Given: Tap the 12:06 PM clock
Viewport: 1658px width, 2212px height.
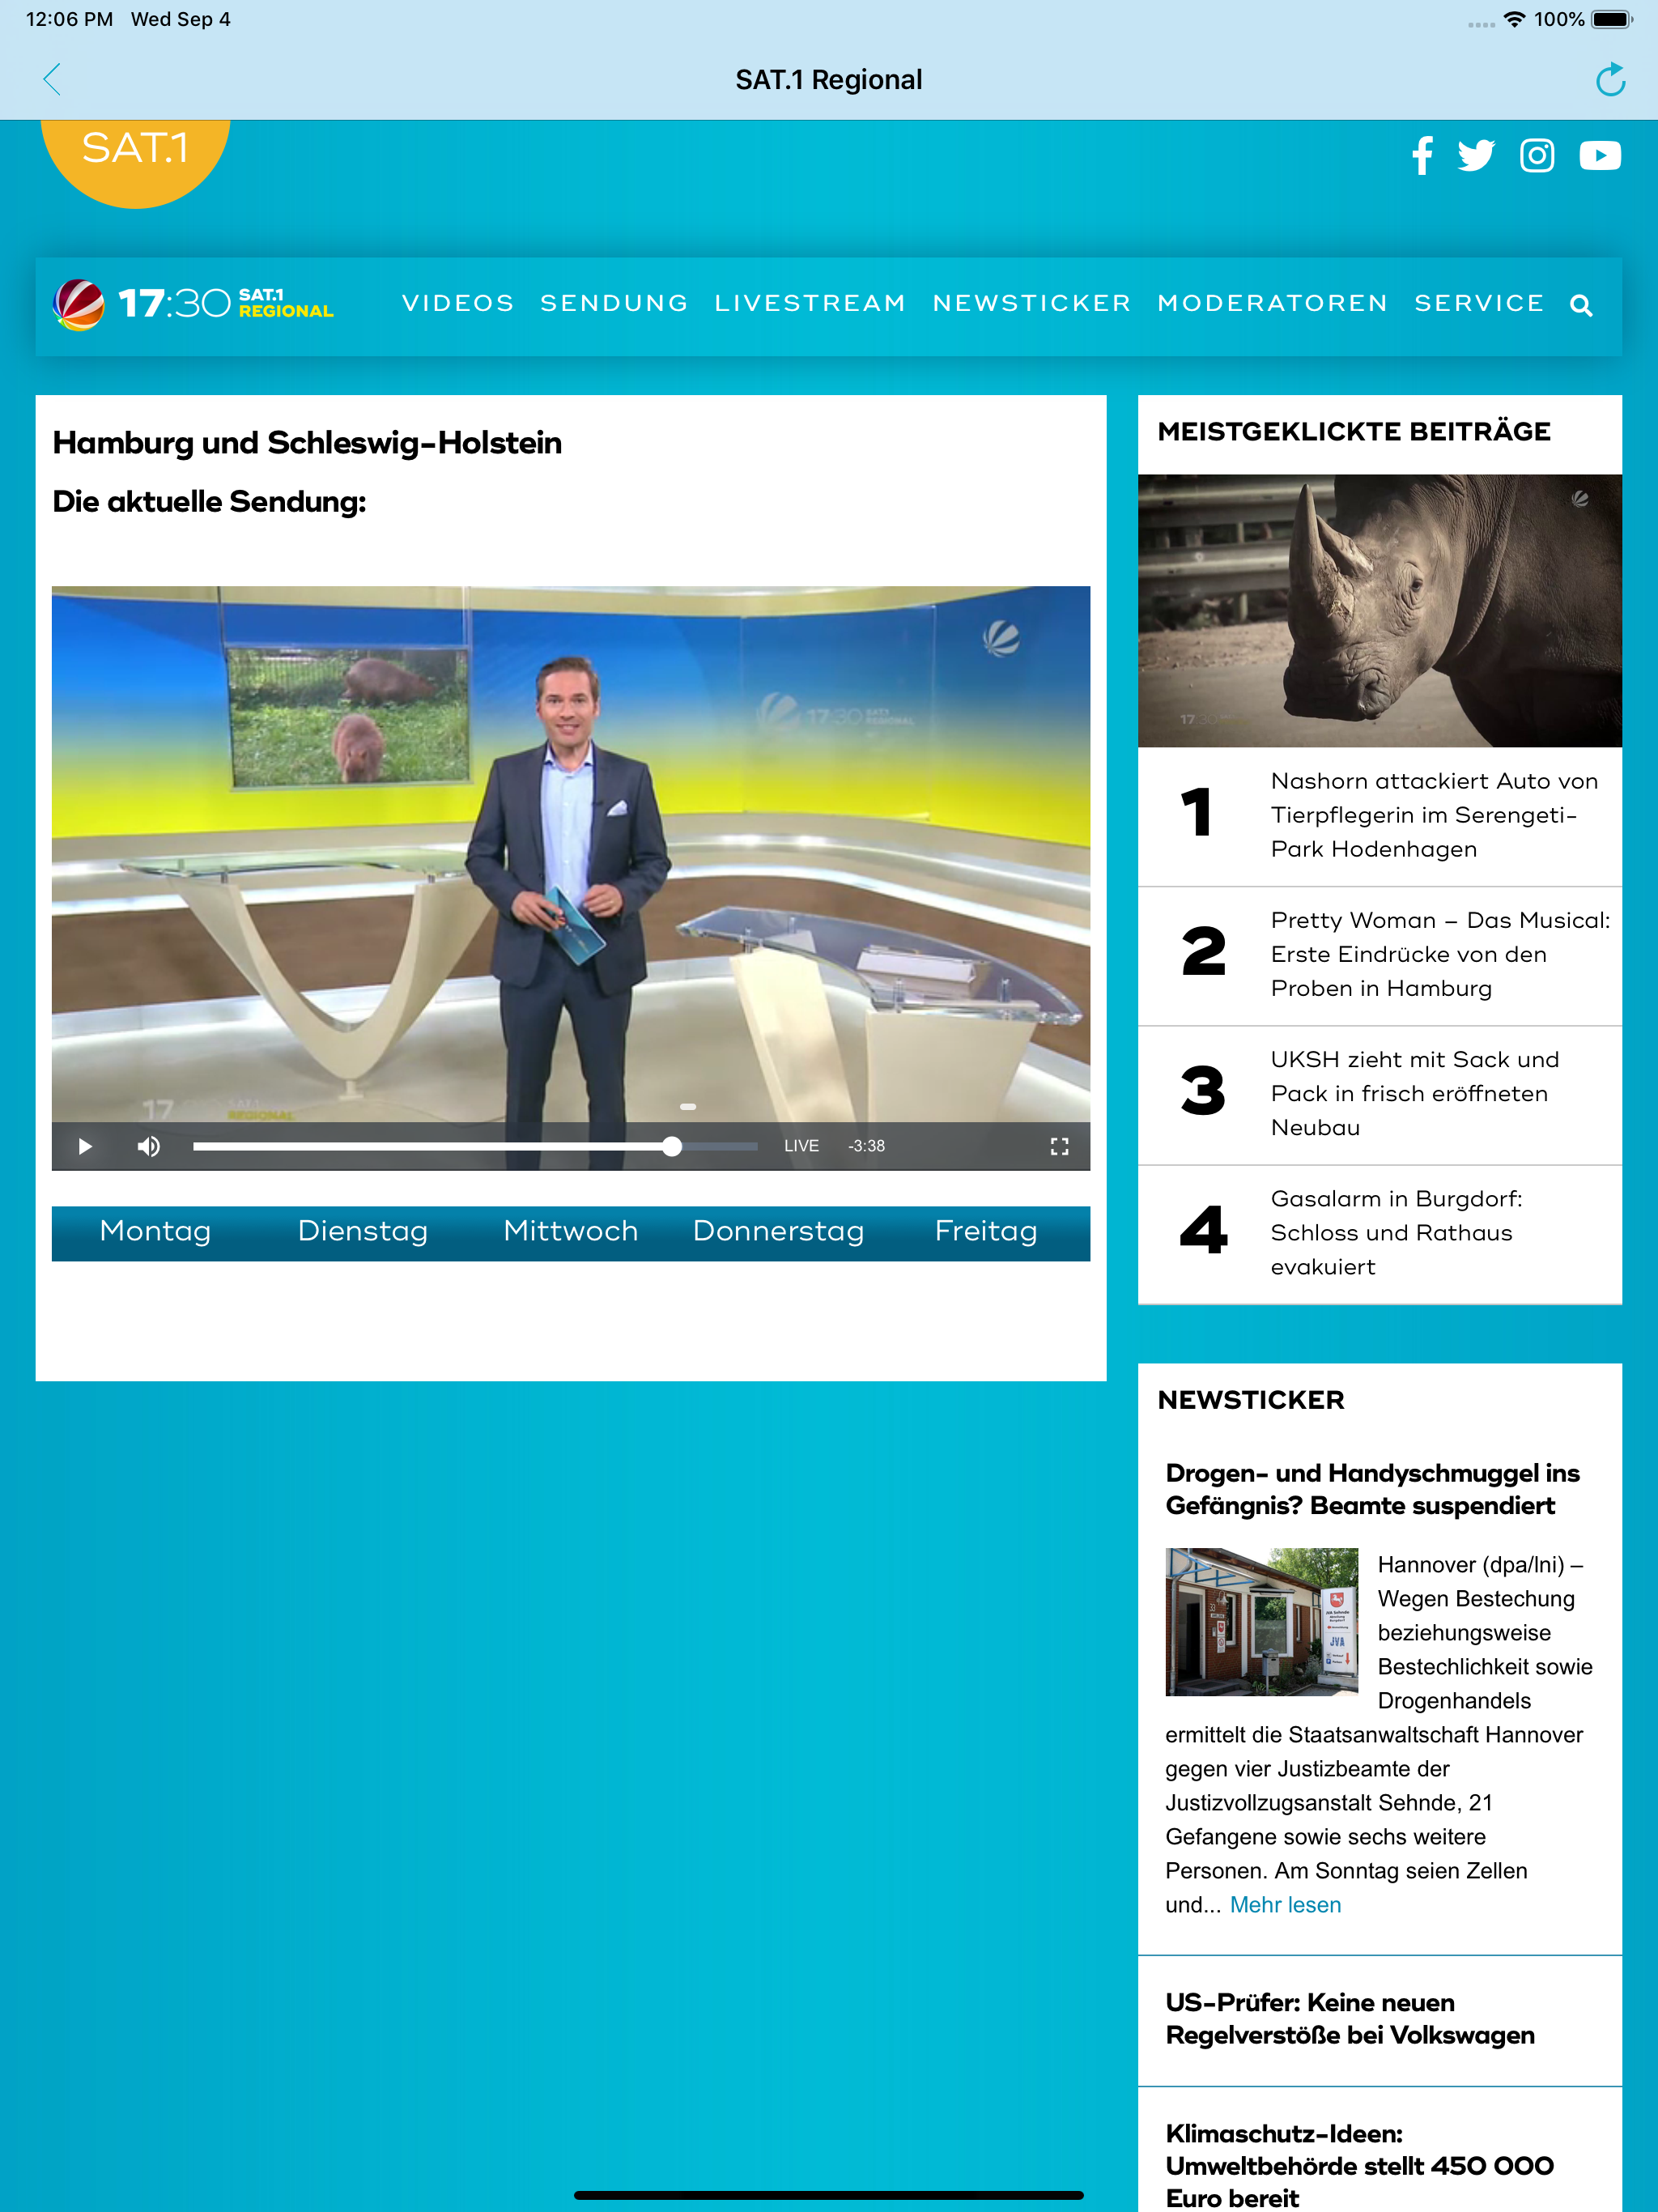Looking at the screenshot, I should coord(69,19).
